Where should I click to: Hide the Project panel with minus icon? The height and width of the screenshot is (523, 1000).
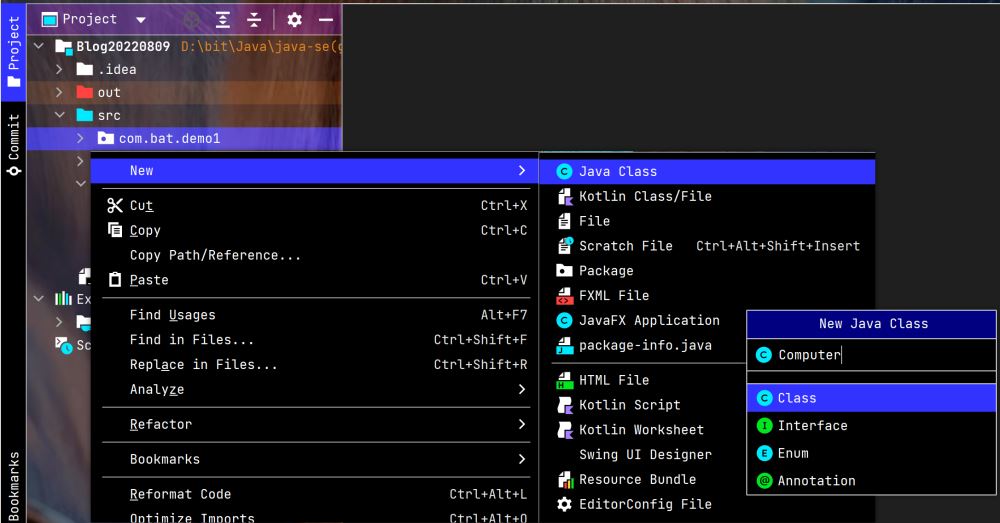pos(325,20)
